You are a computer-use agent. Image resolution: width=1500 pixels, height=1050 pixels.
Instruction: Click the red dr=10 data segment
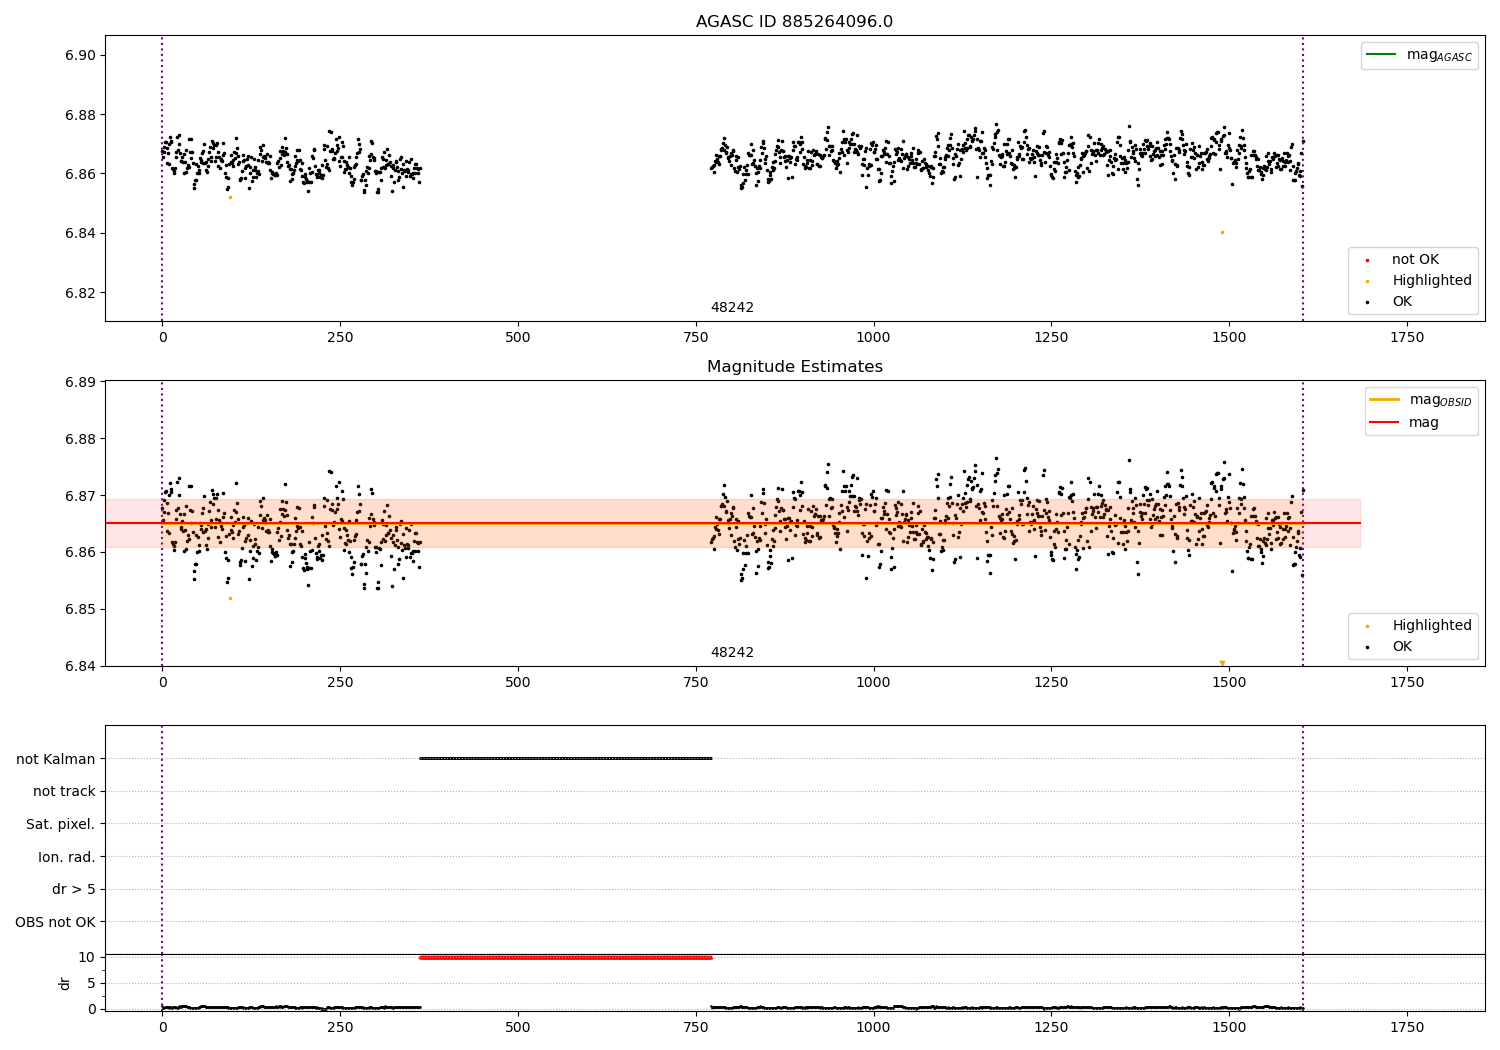click(x=565, y=958)
